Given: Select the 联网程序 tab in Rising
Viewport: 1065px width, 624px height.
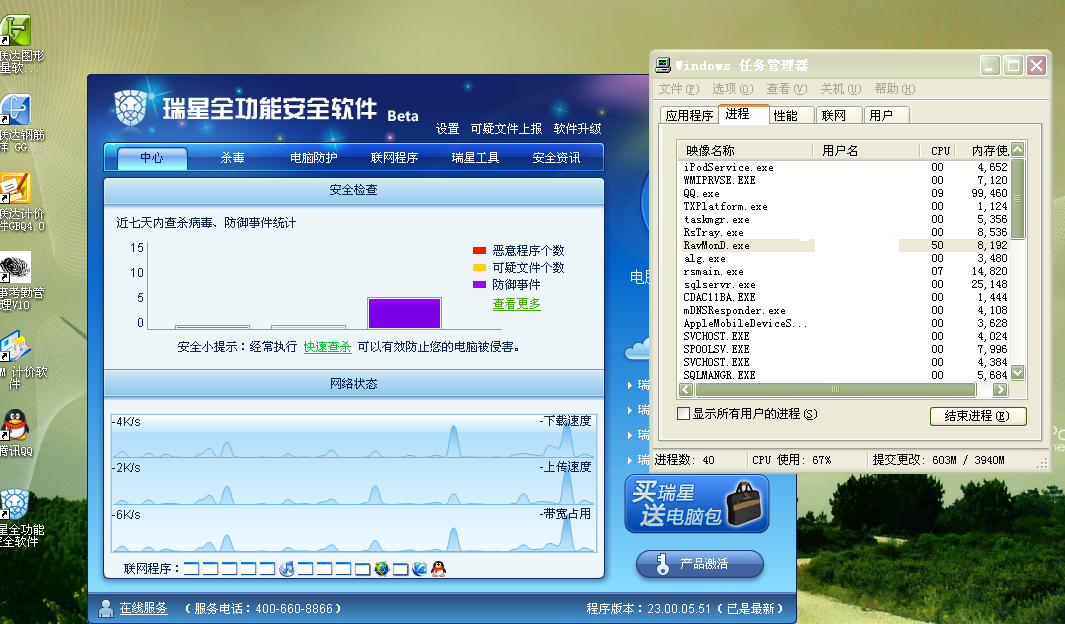Looking at the screenshot, I should 394,158.
